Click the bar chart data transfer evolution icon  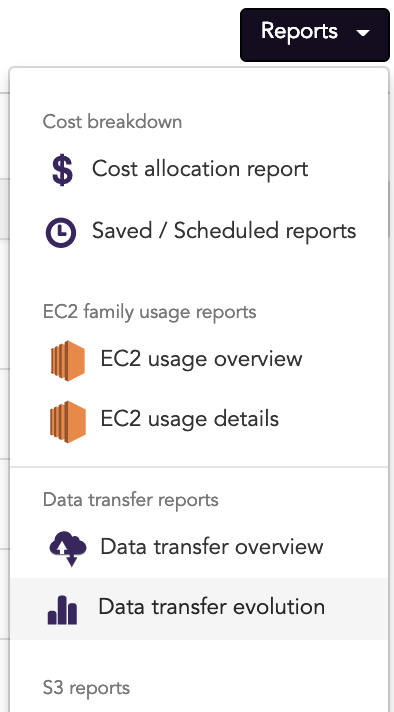[x=63, y=610]
